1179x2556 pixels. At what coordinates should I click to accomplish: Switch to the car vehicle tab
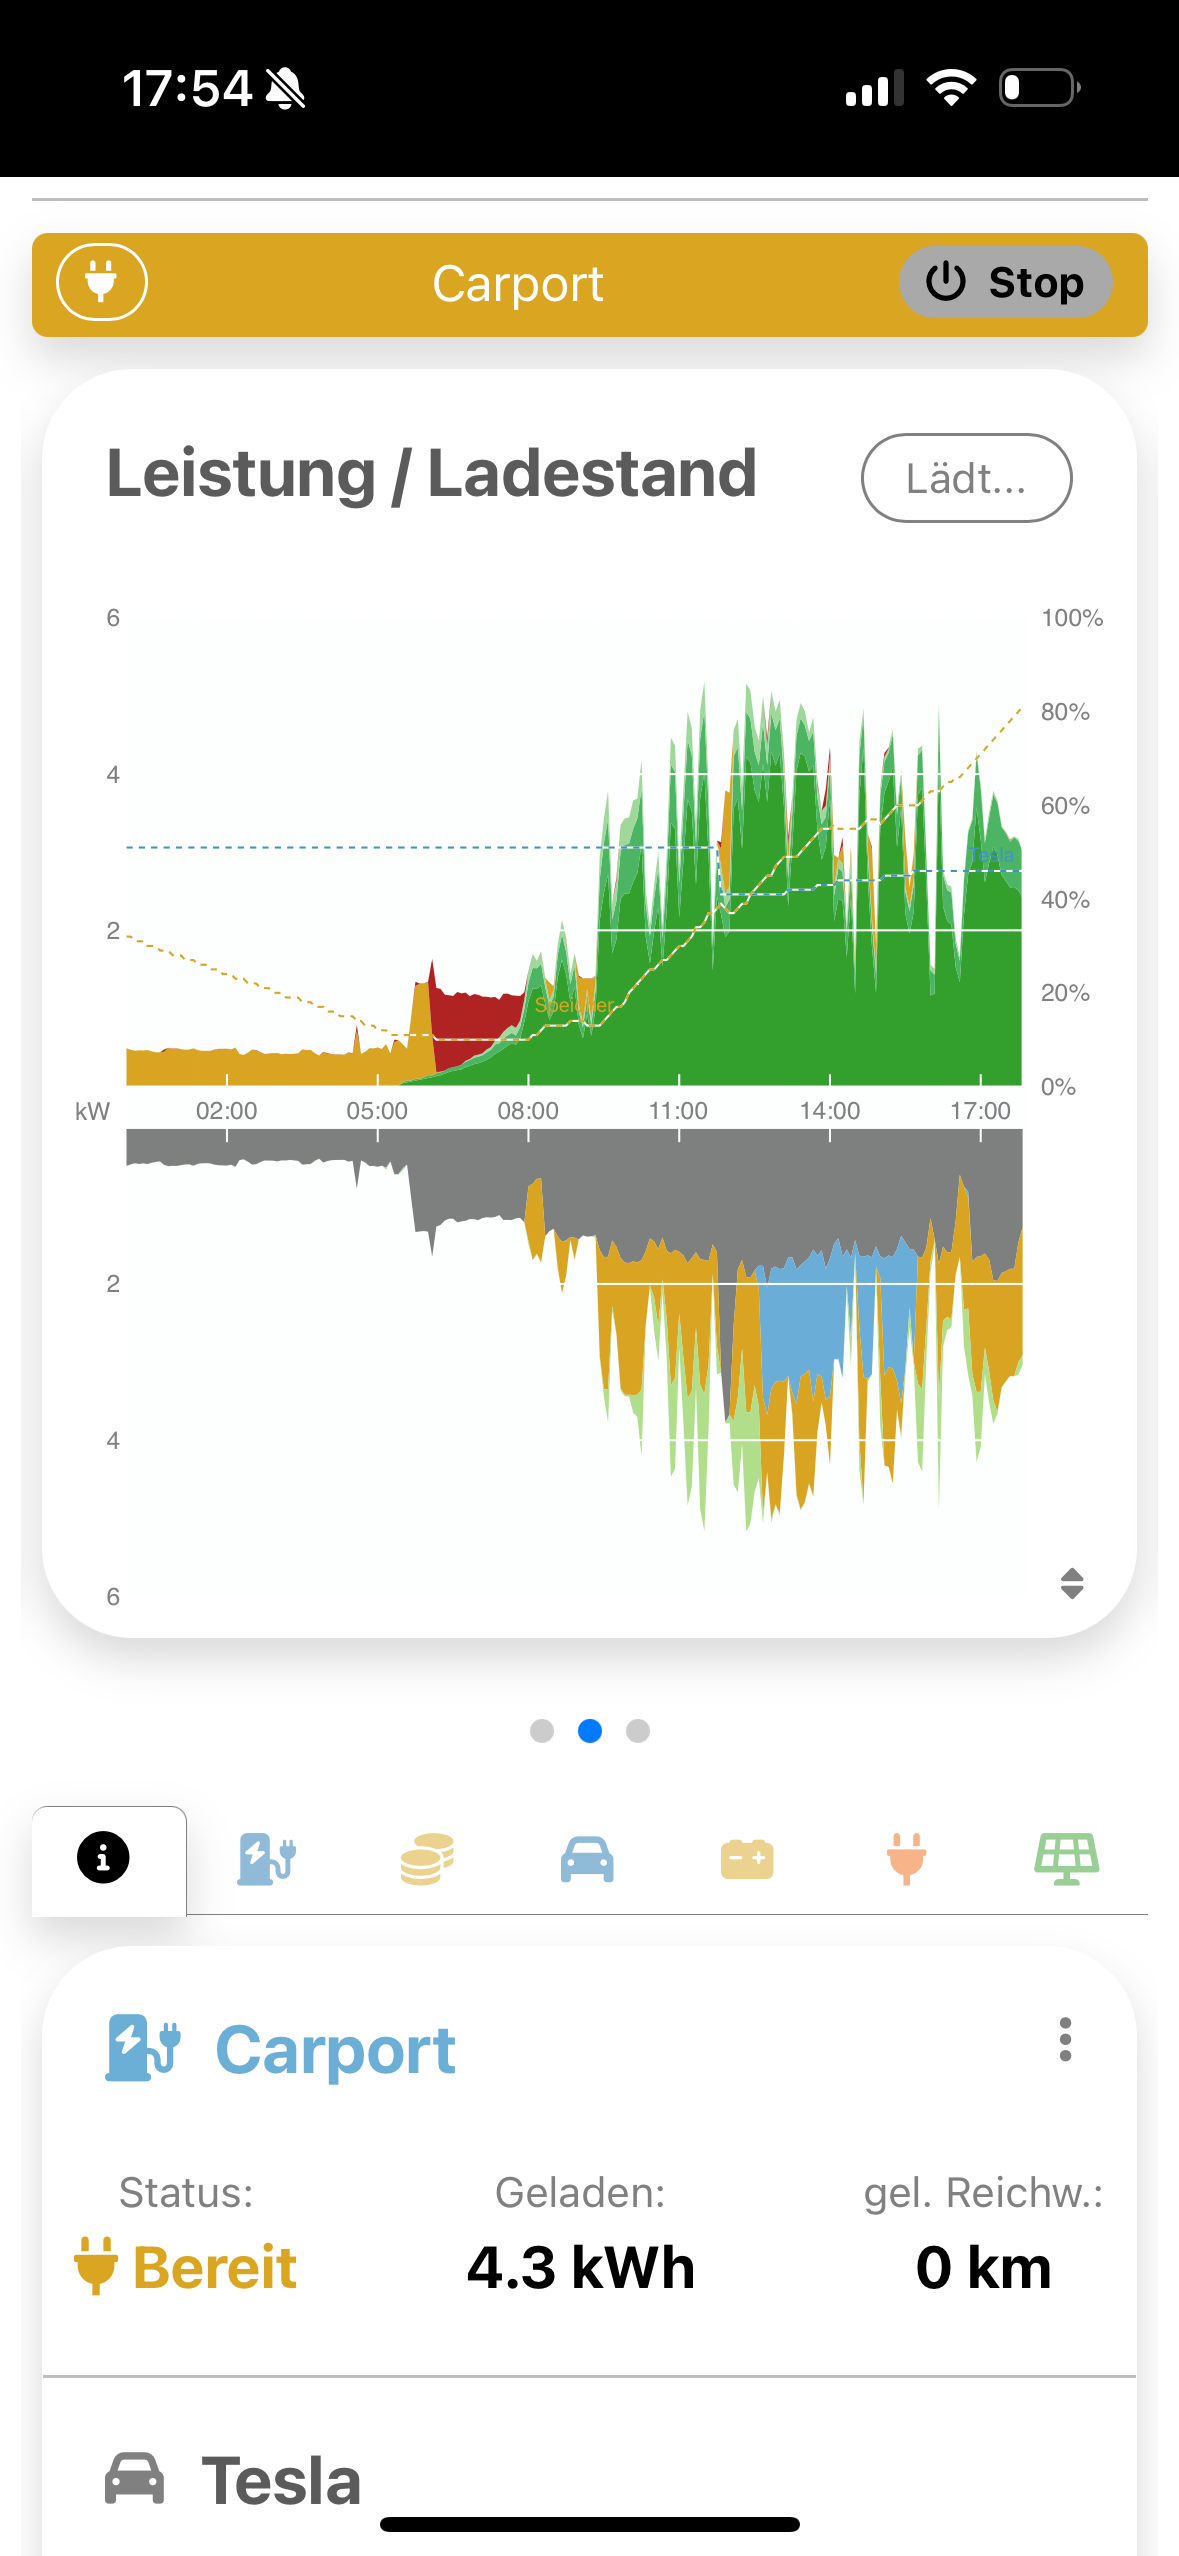587,1859
